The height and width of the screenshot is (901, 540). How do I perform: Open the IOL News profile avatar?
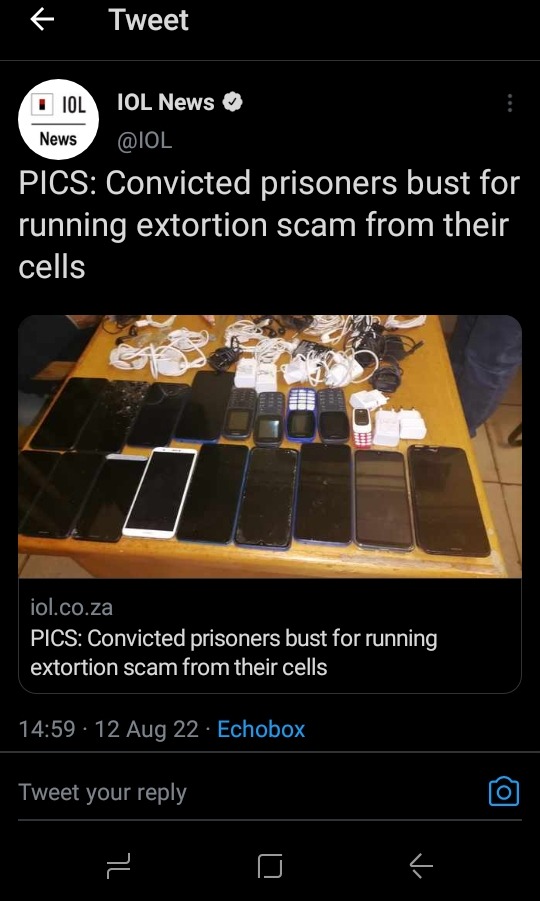[59, 120]
